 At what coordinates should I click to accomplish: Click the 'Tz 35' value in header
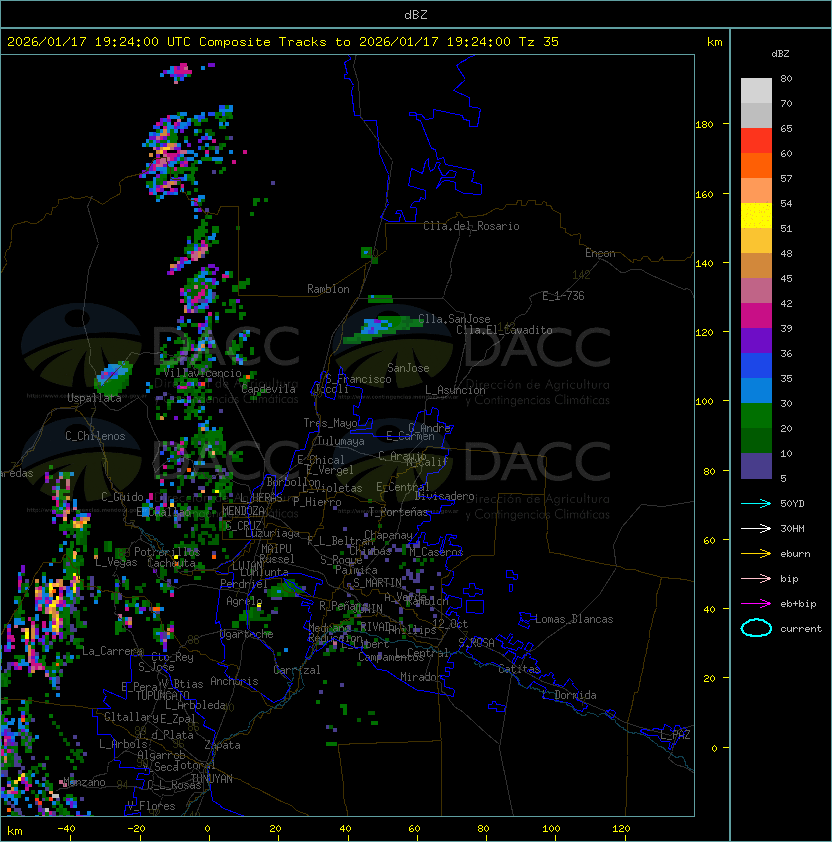click(539, 42)
